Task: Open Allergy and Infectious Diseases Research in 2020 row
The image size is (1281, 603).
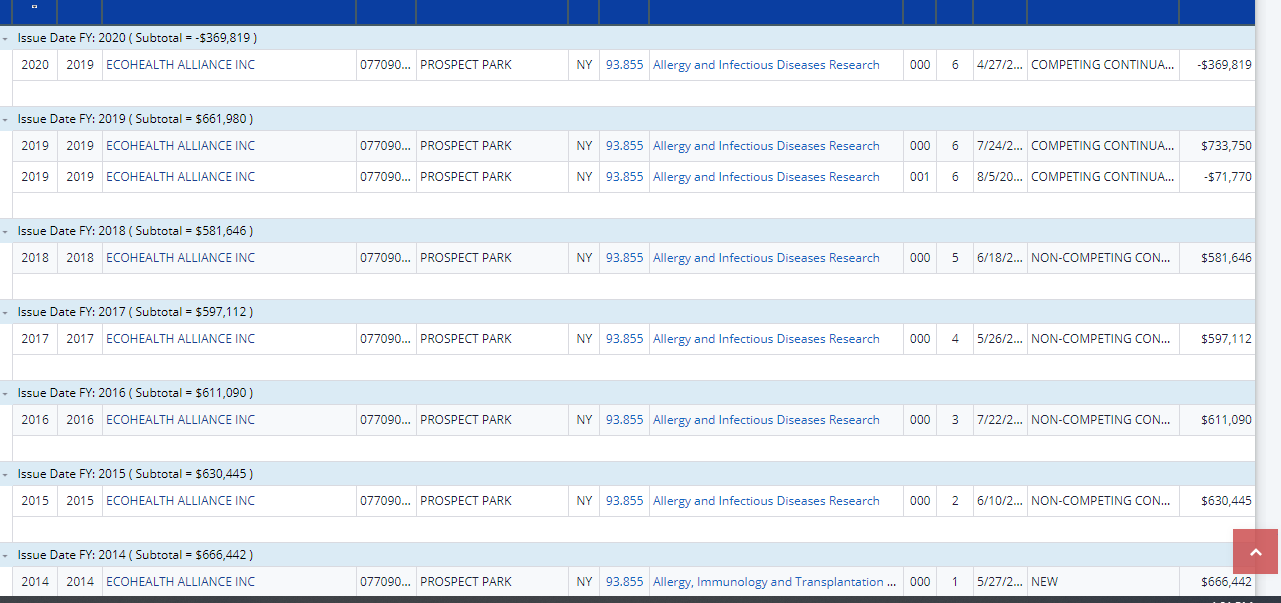Action: coord(766,65)
